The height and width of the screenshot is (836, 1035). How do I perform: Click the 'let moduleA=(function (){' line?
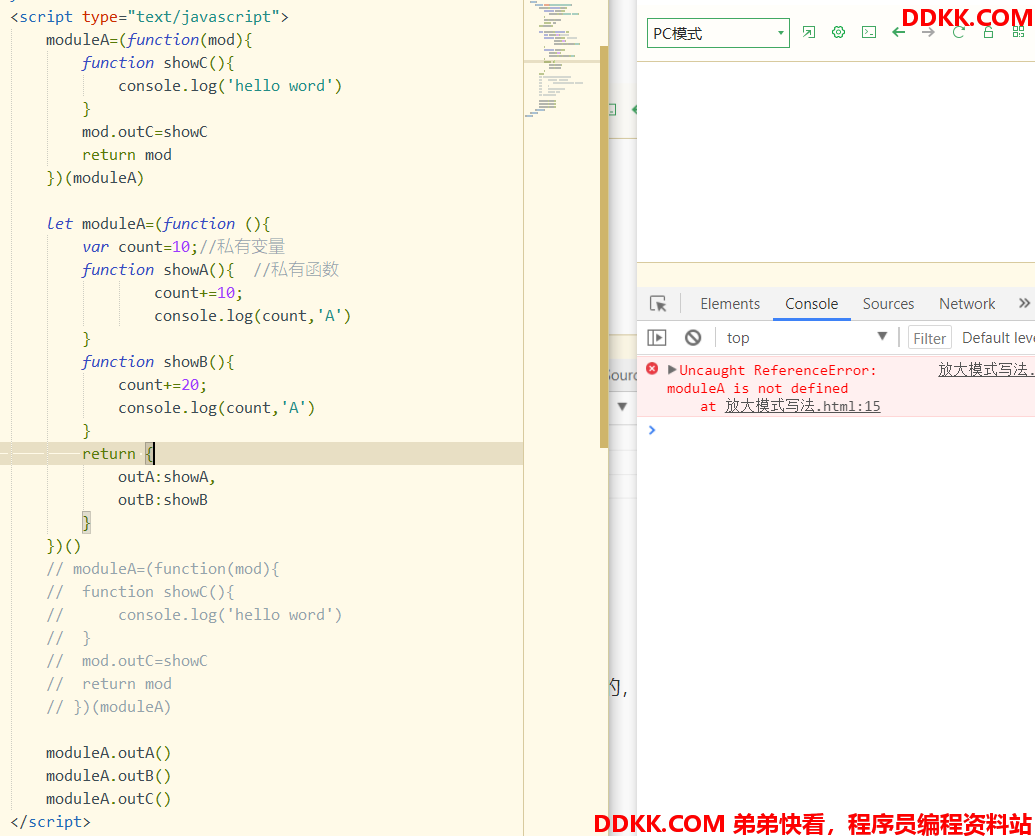(x=158, y=224)
